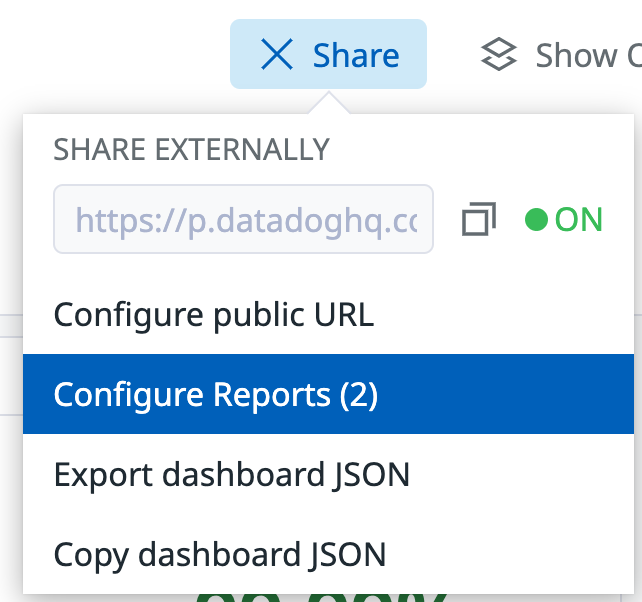Viewport: 642px width, 602px height.
Task: Click the green status dot beside ON
Action: pos(536,219)
